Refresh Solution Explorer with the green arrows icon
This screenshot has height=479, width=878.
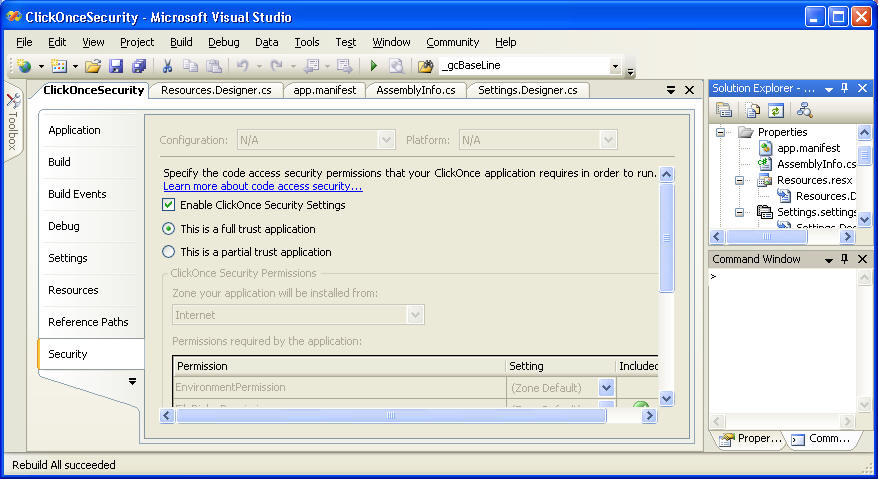pyautogui.click(x=776, y=110)
